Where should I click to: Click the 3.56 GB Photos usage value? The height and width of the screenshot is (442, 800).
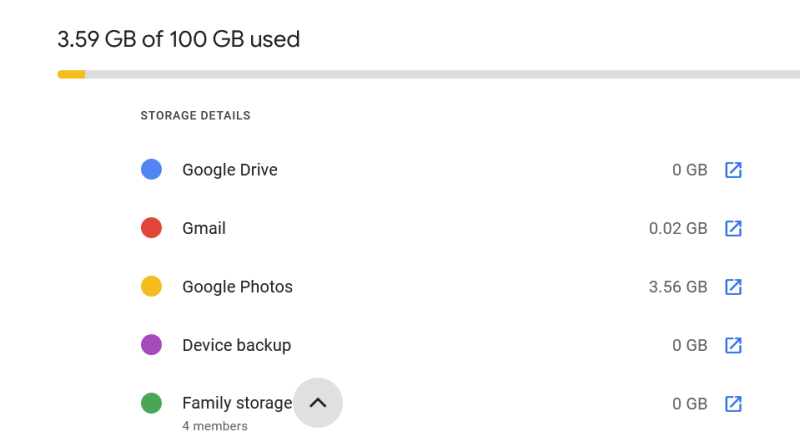click(677, 287)
